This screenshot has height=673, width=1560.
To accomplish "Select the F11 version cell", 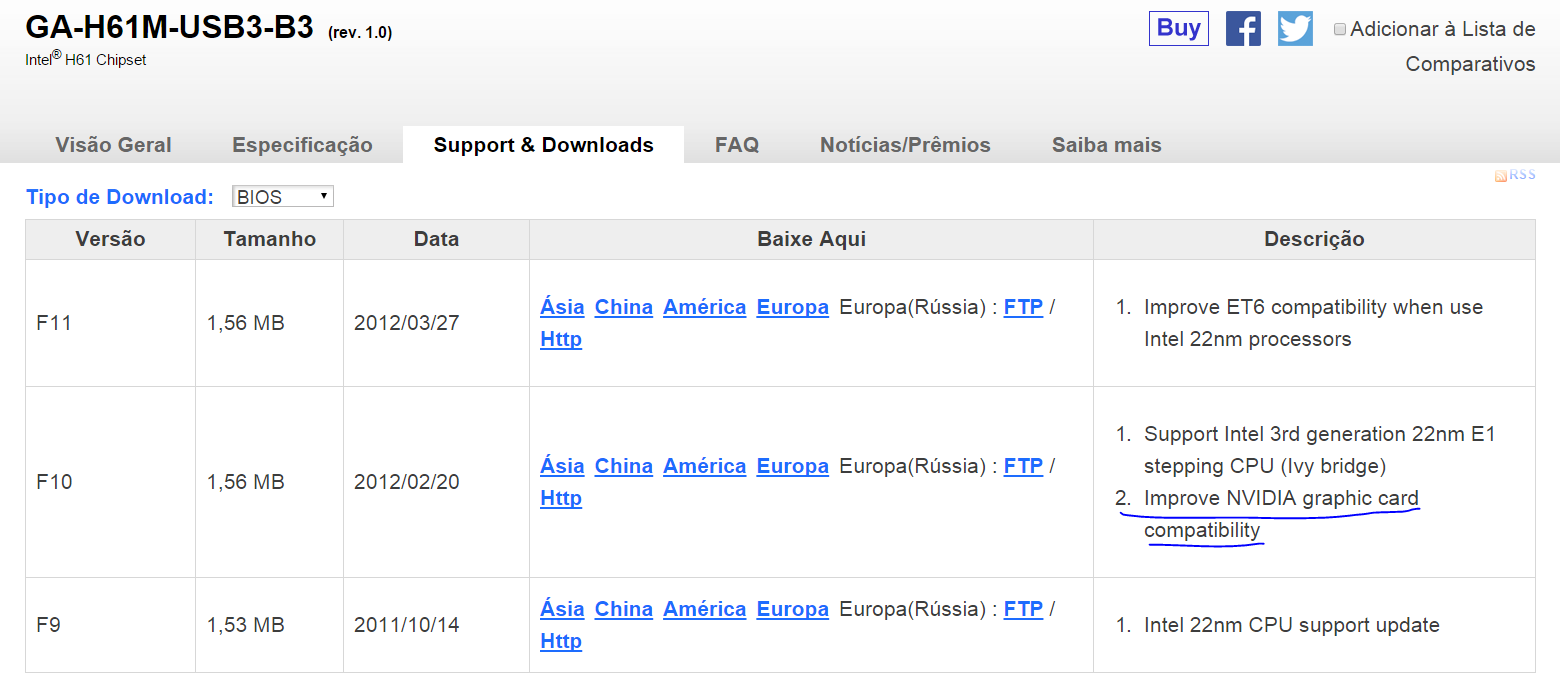I will point(110,323).
